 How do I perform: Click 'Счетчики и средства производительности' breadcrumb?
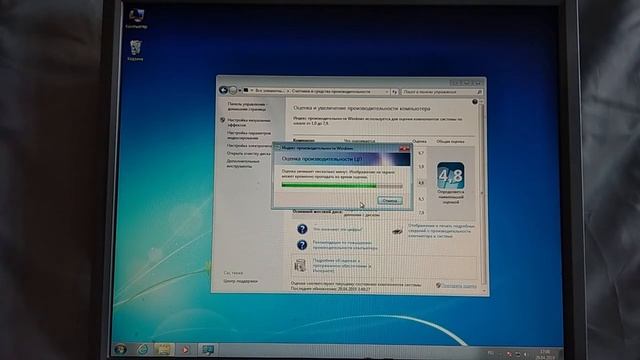click(331, 91)
